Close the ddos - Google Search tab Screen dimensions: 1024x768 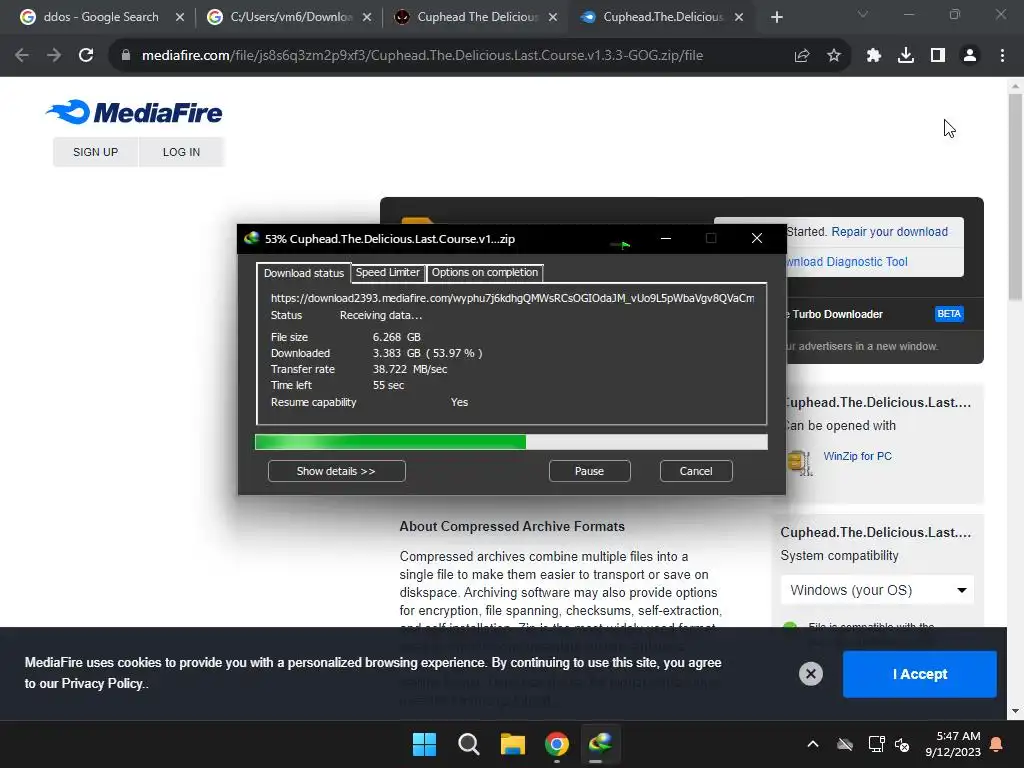[x=180, y=17]
